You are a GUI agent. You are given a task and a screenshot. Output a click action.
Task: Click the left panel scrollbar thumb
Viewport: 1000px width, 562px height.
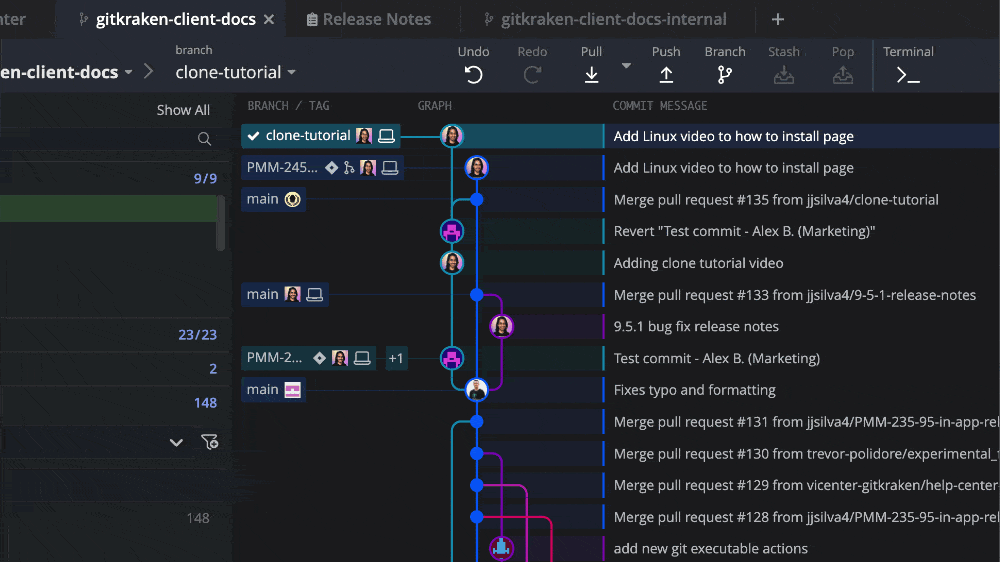click(x=221, y=223)
